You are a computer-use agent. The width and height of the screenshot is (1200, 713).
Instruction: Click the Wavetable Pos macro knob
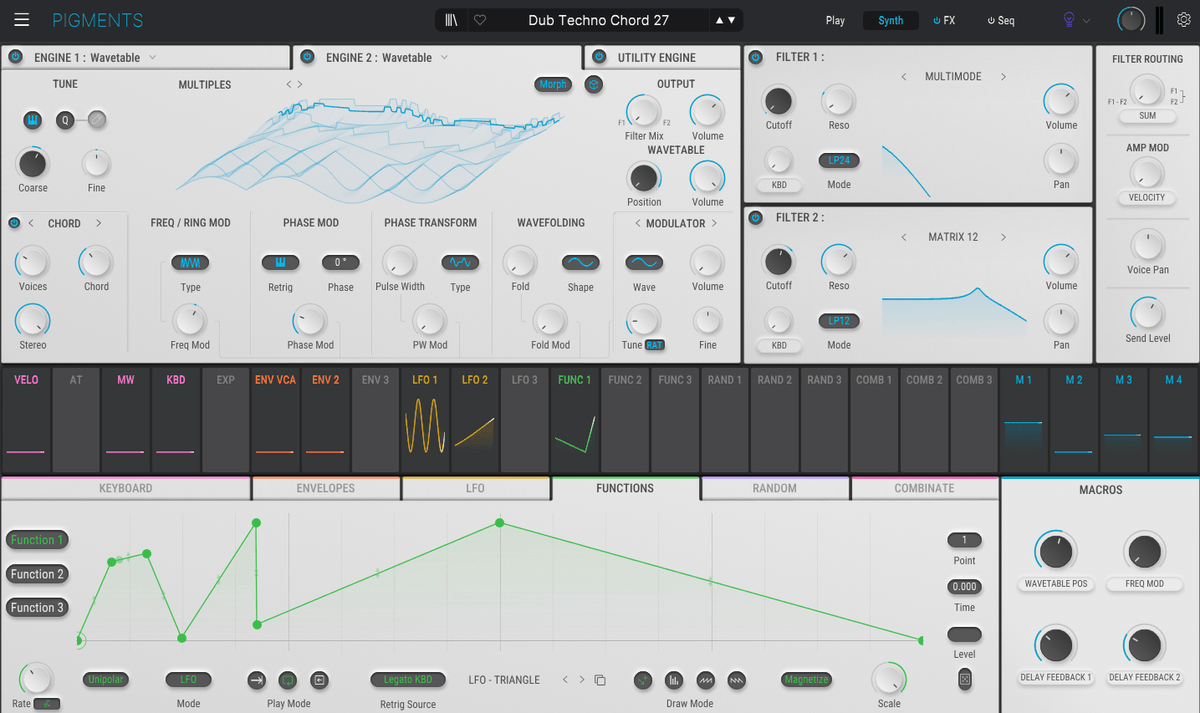click(x=1056, y=551)
